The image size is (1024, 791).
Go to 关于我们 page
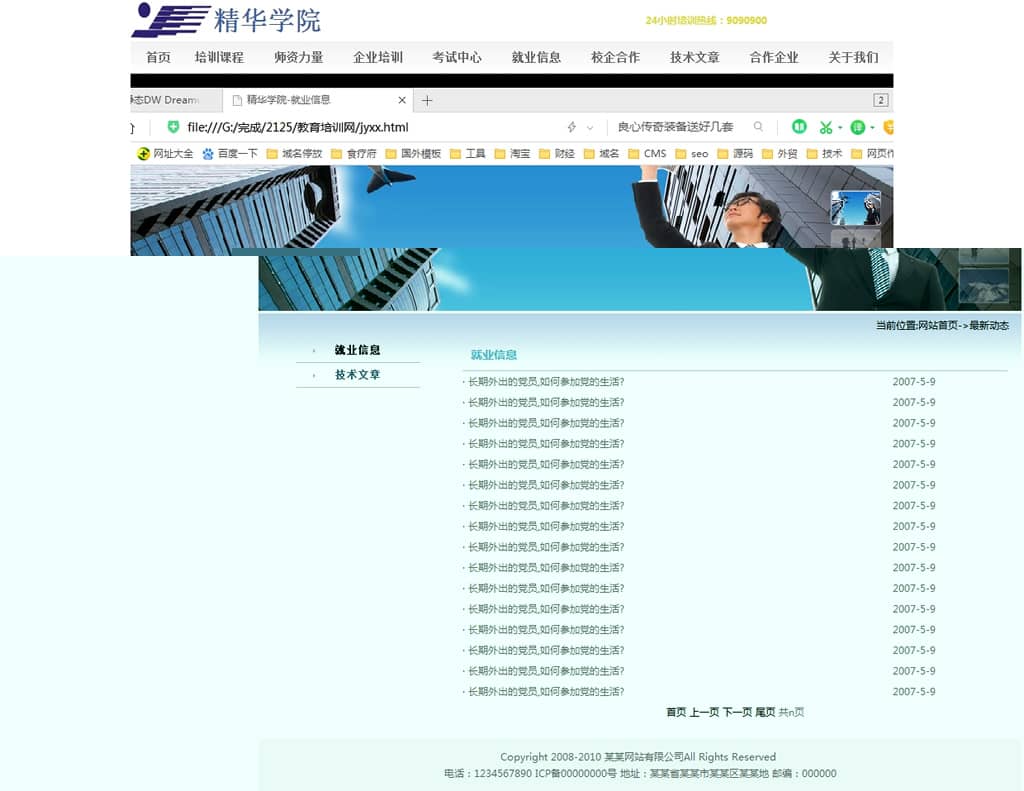(853, 57)
